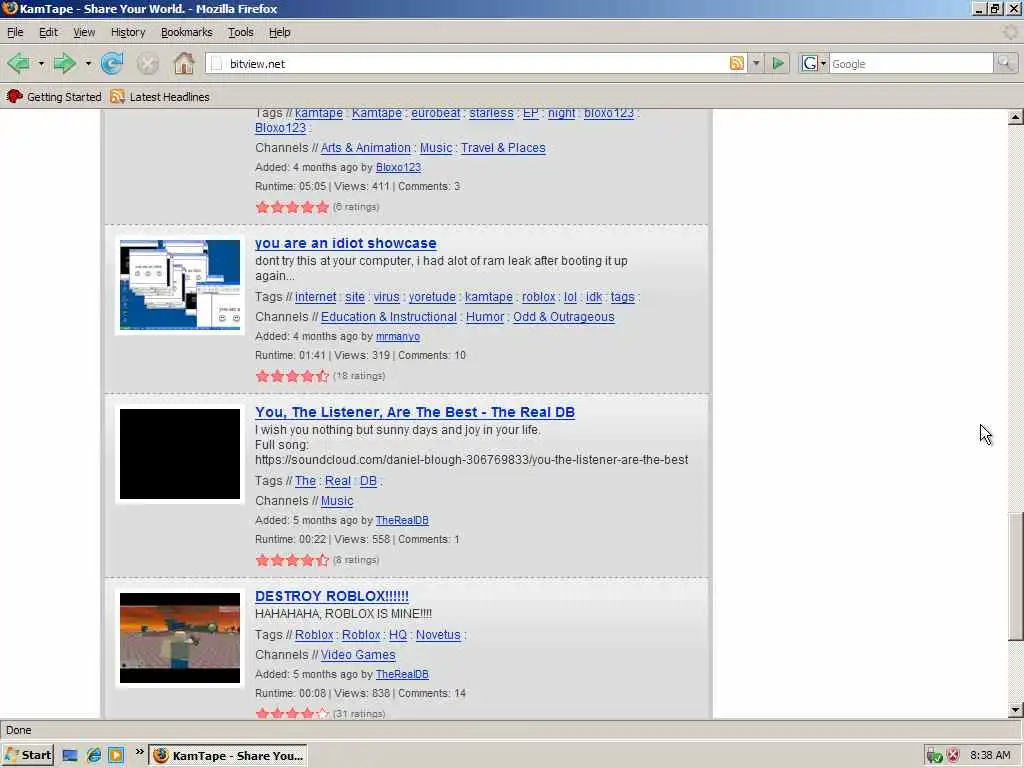Visit uploader mrmanyo's profile link
This screenshot has width=1024, height=768.
[x=398, y=336]
